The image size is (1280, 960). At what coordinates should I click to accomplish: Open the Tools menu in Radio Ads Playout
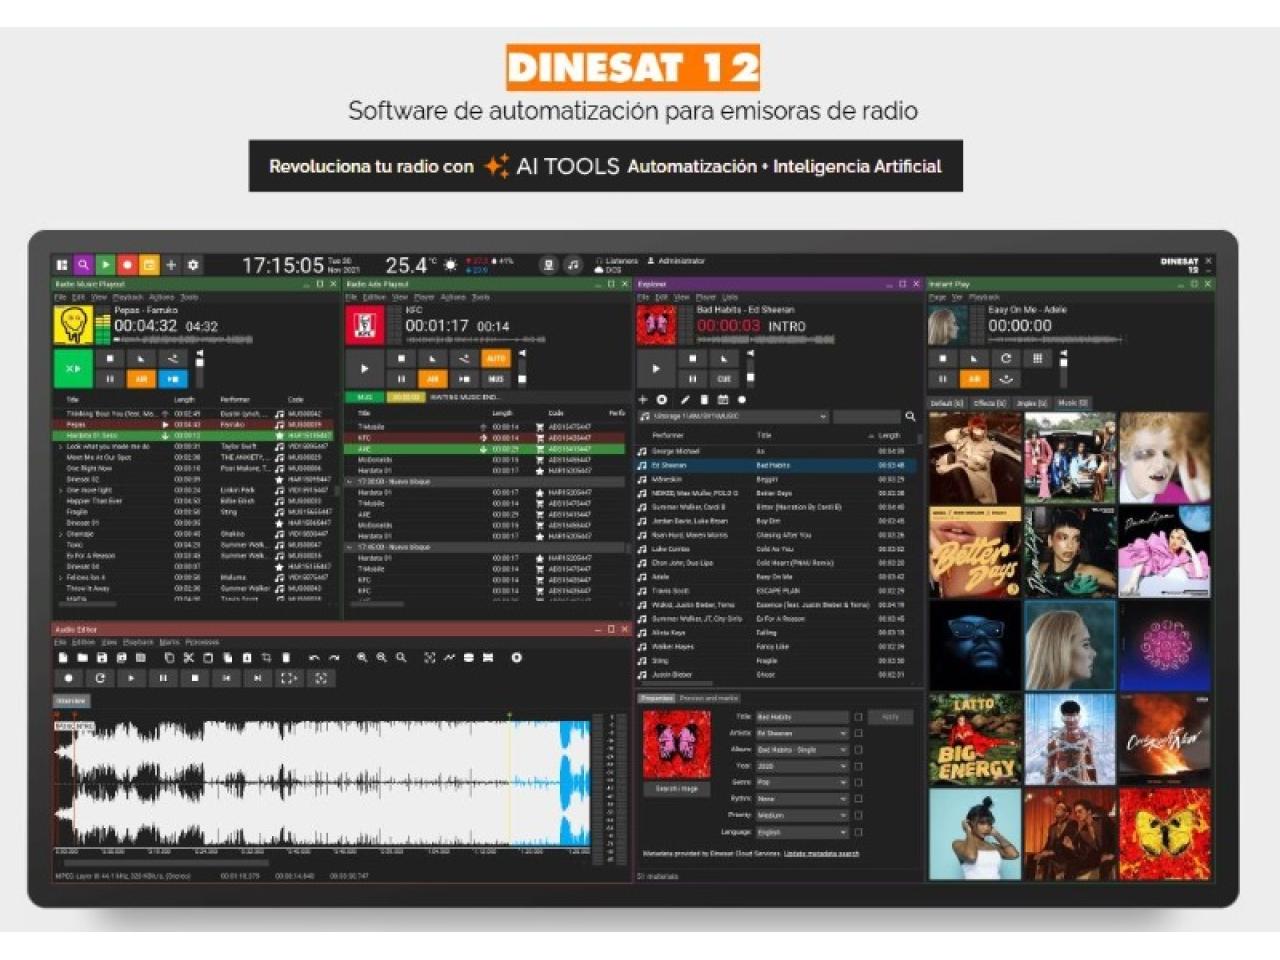[x=481, y=297]
